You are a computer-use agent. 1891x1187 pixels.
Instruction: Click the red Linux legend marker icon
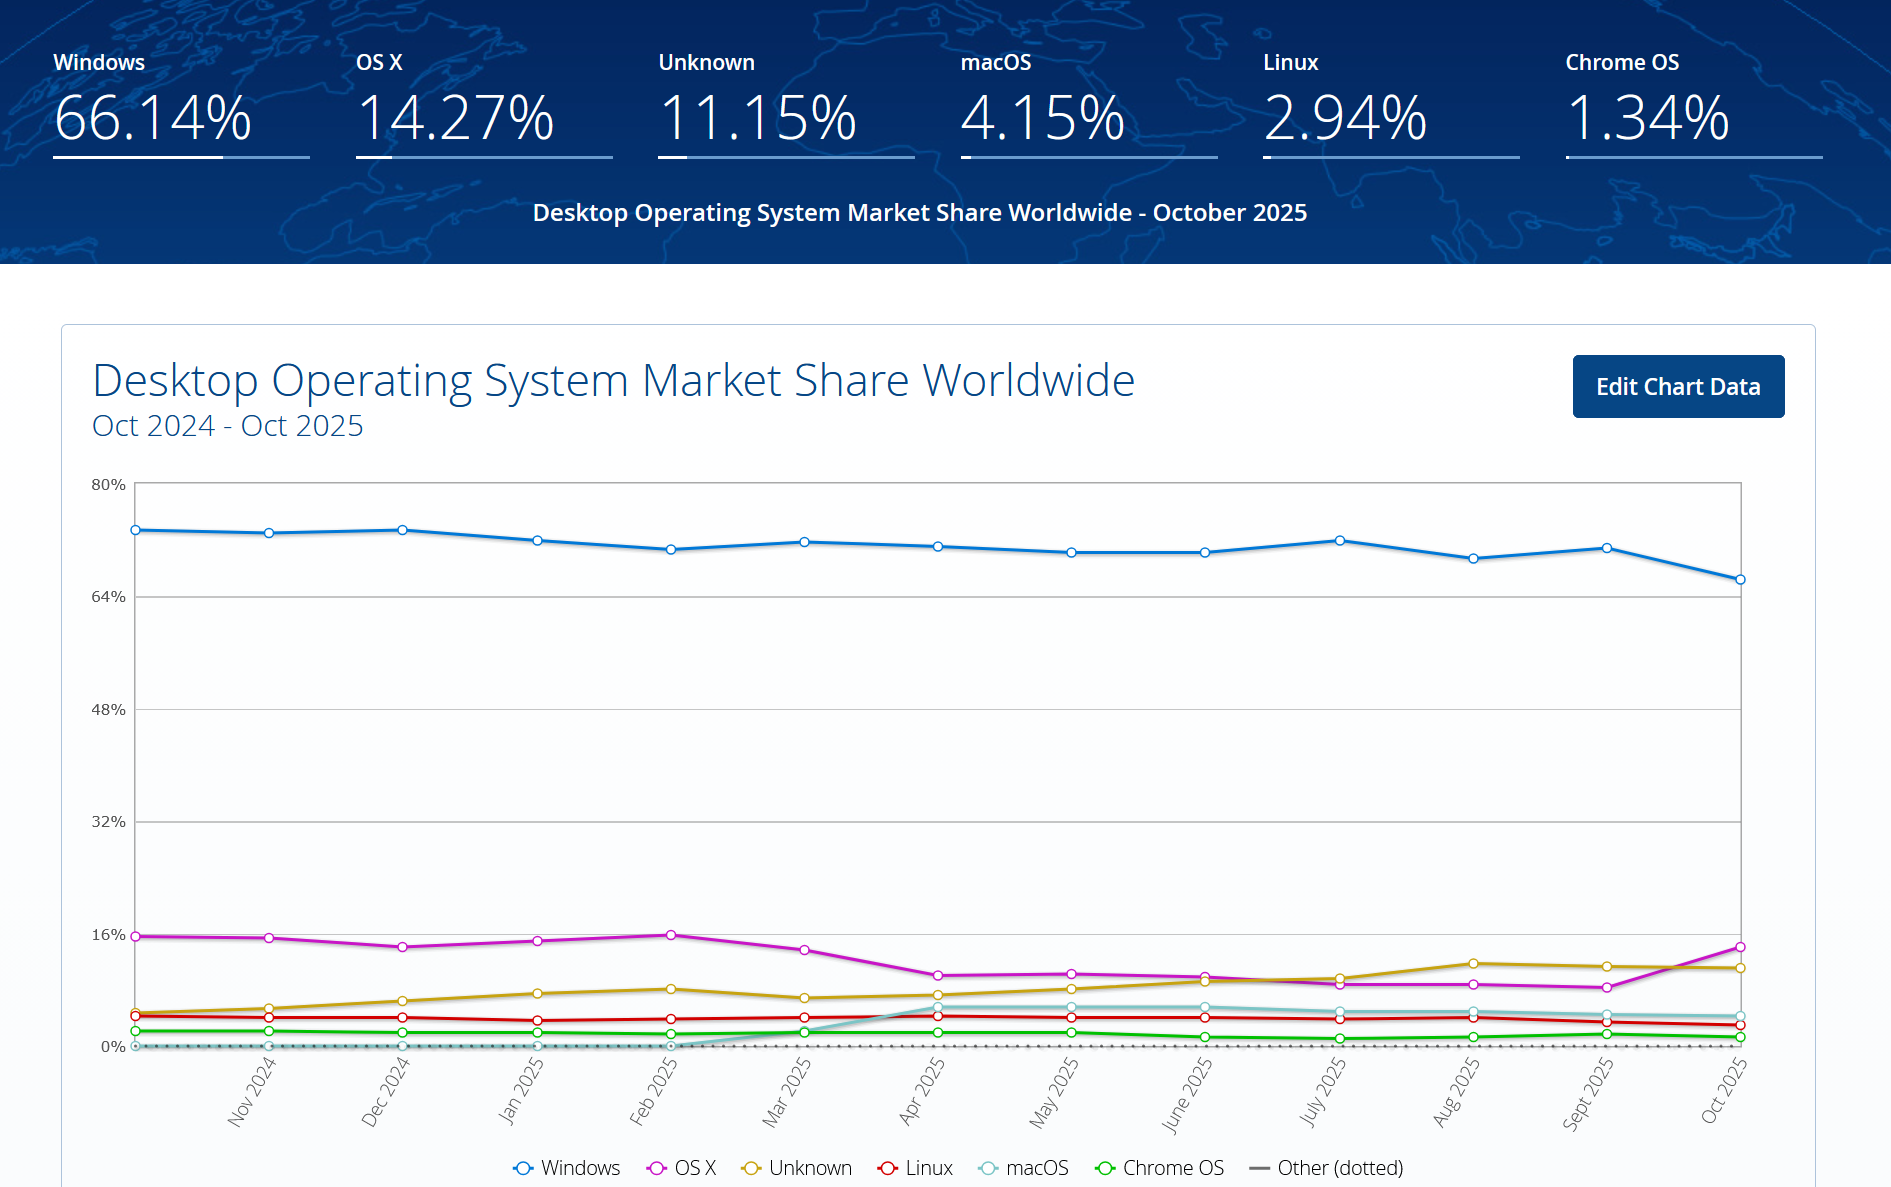[x=887, y=1168]
